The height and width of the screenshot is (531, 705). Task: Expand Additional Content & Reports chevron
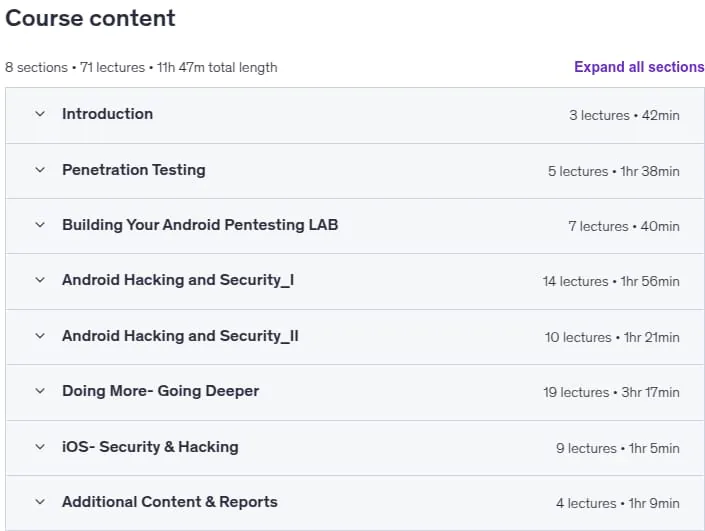pyautogui.click(x=40, y=502)
